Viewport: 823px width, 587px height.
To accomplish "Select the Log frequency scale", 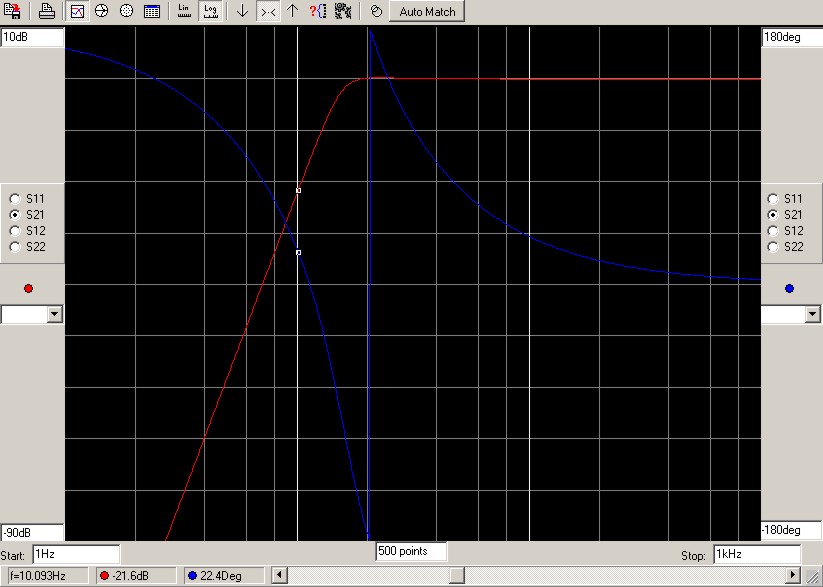I will point(210,11).
